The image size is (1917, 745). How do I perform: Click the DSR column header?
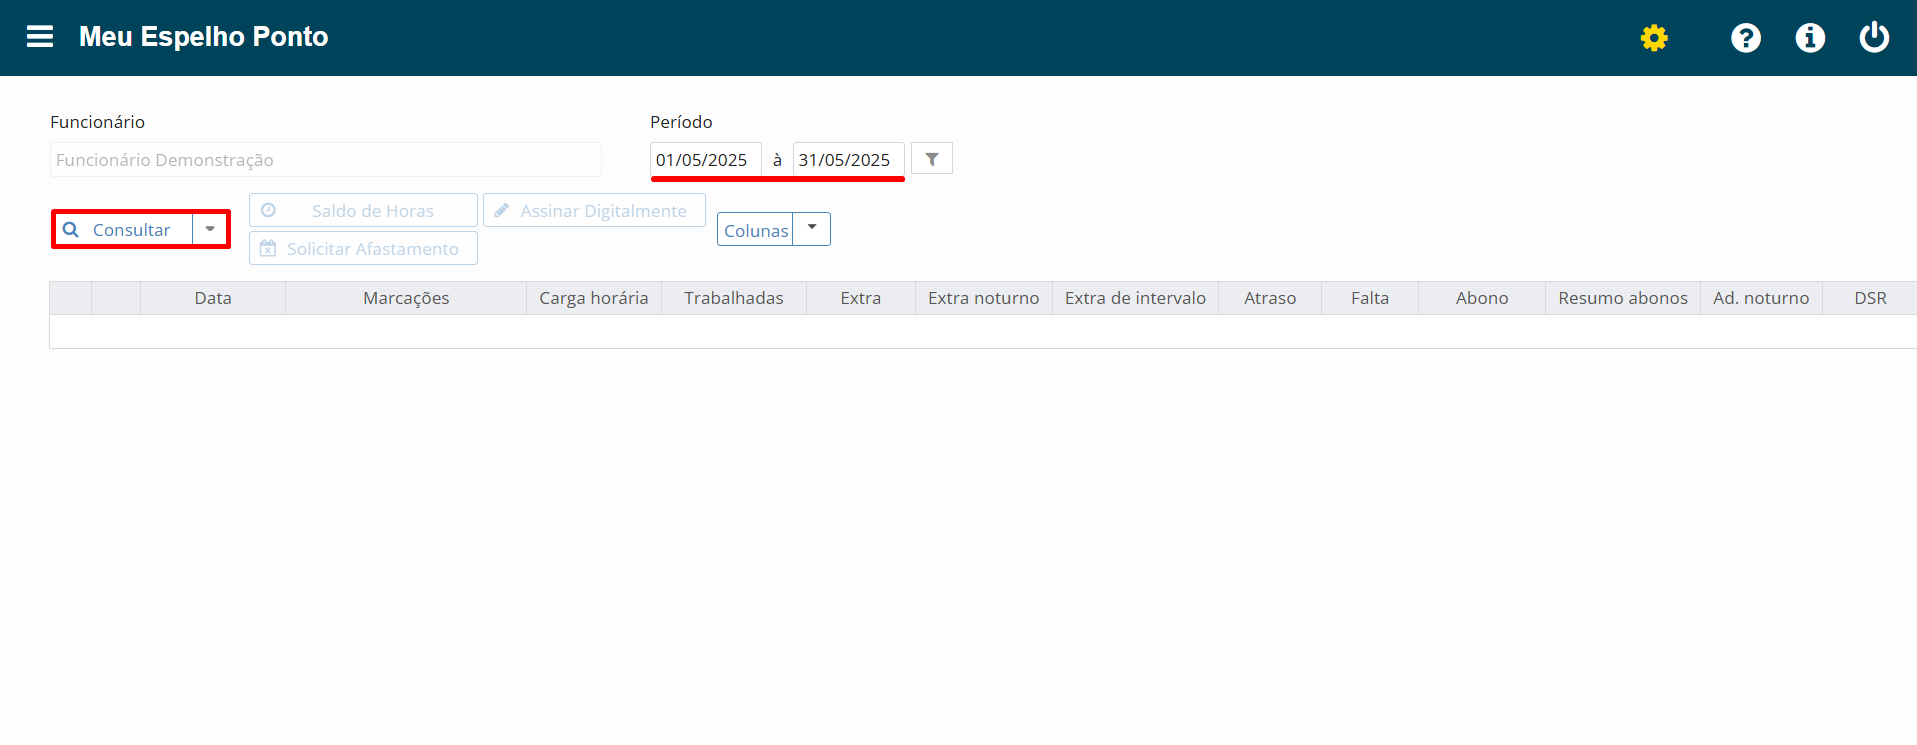point(1870,298)
